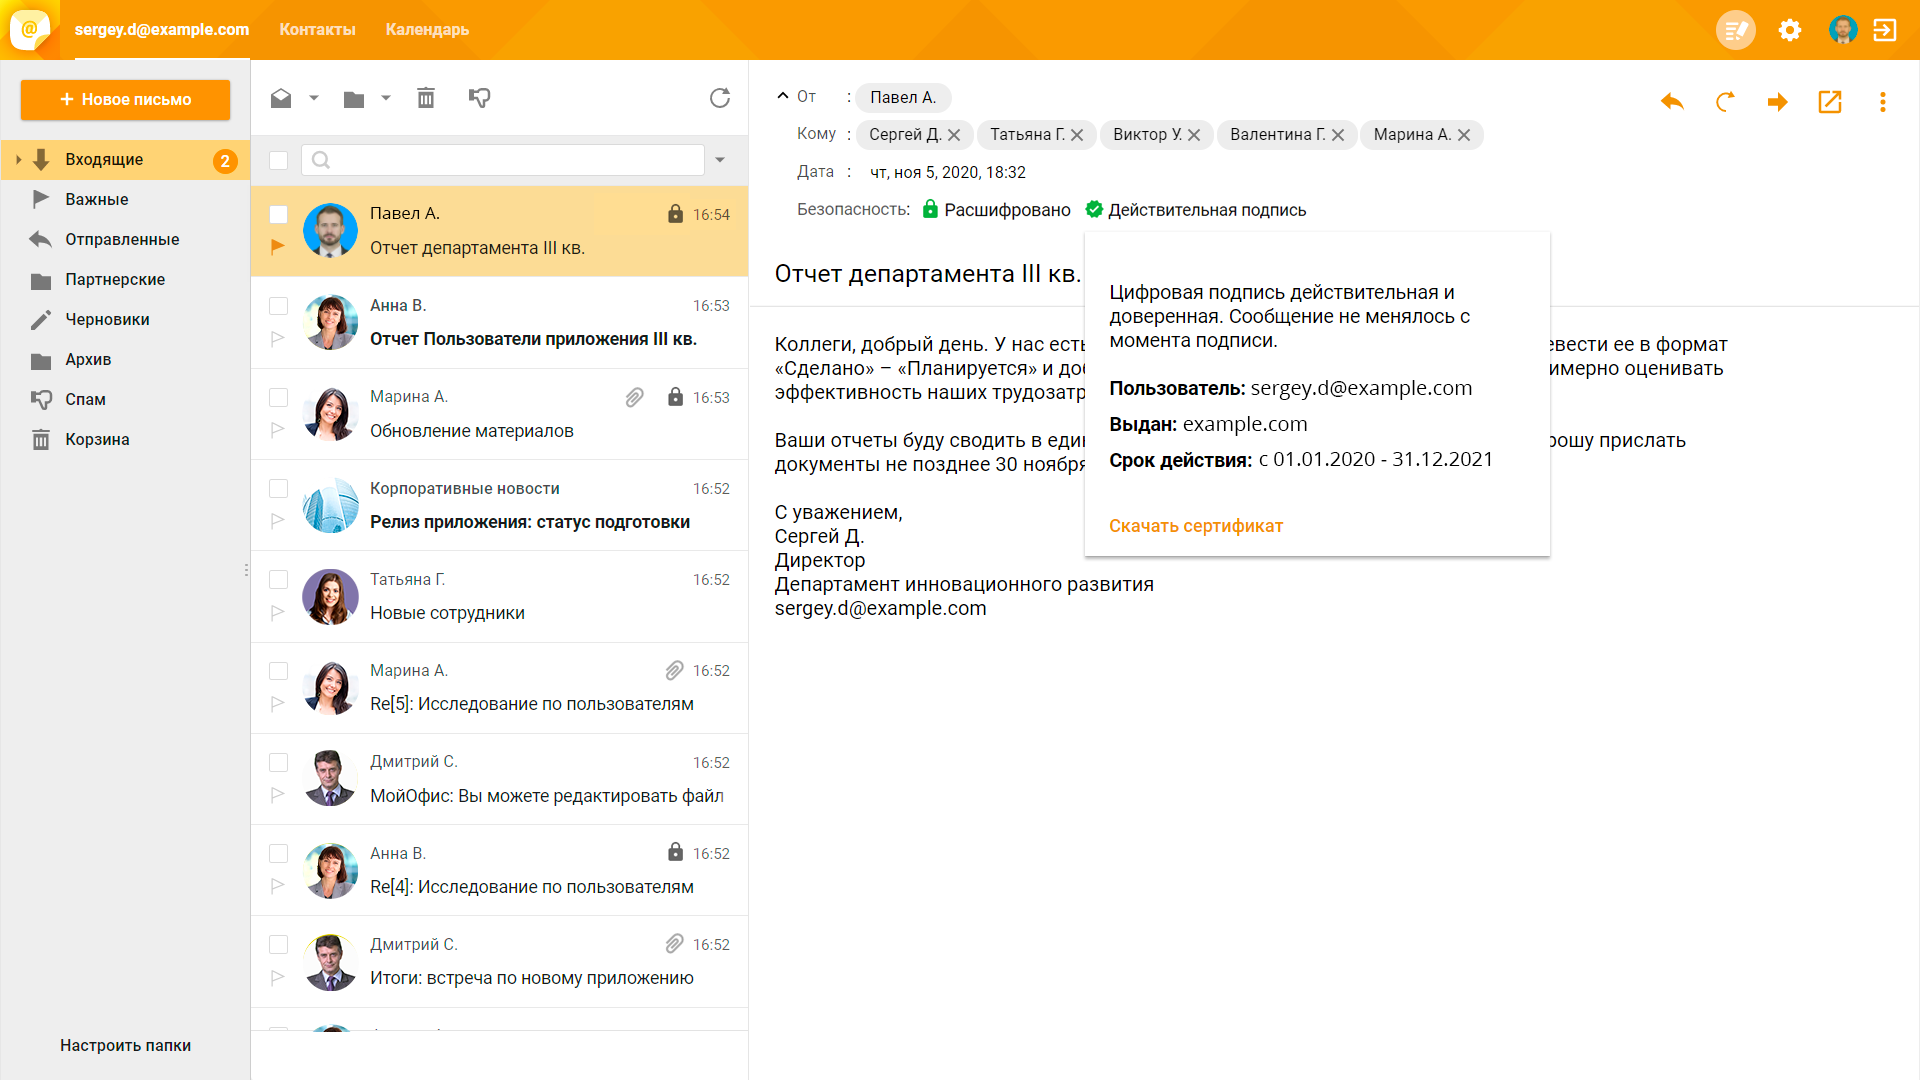Collapse the message header details chevron
Image resolution: width=1920 pixels, height=1080 pixels.
[x=782, y=96]
